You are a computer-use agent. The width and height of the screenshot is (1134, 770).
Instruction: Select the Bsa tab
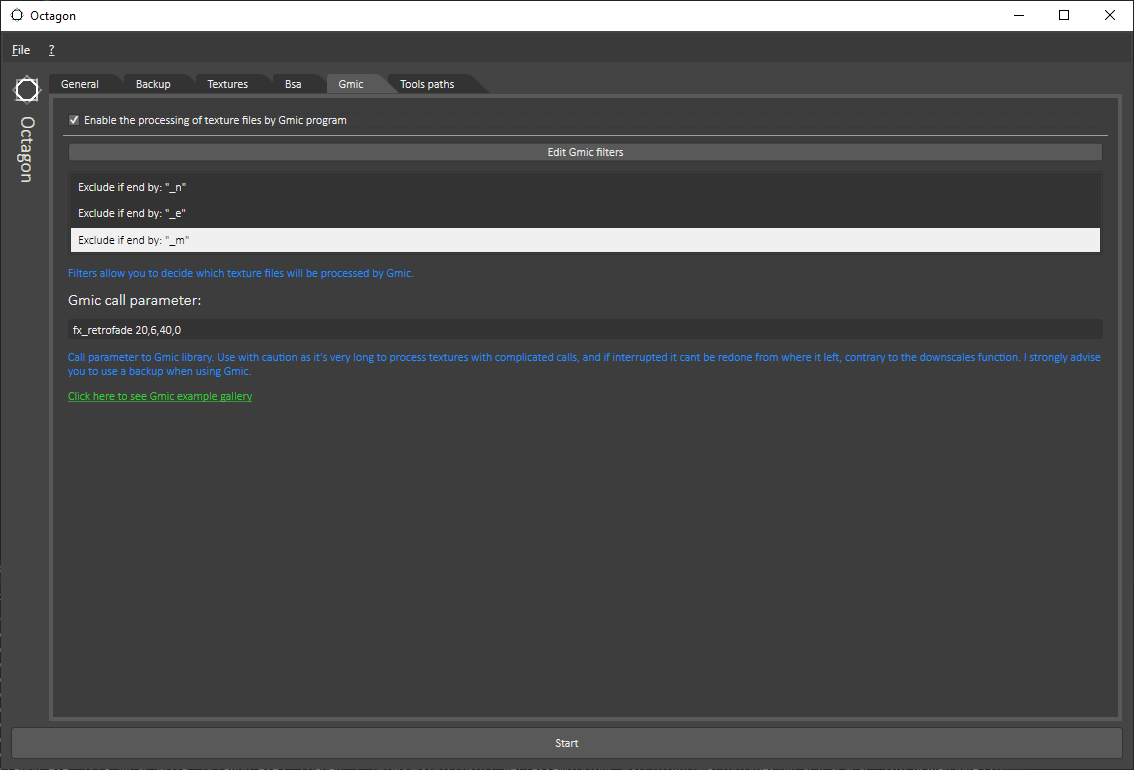(x=293, y=84)
